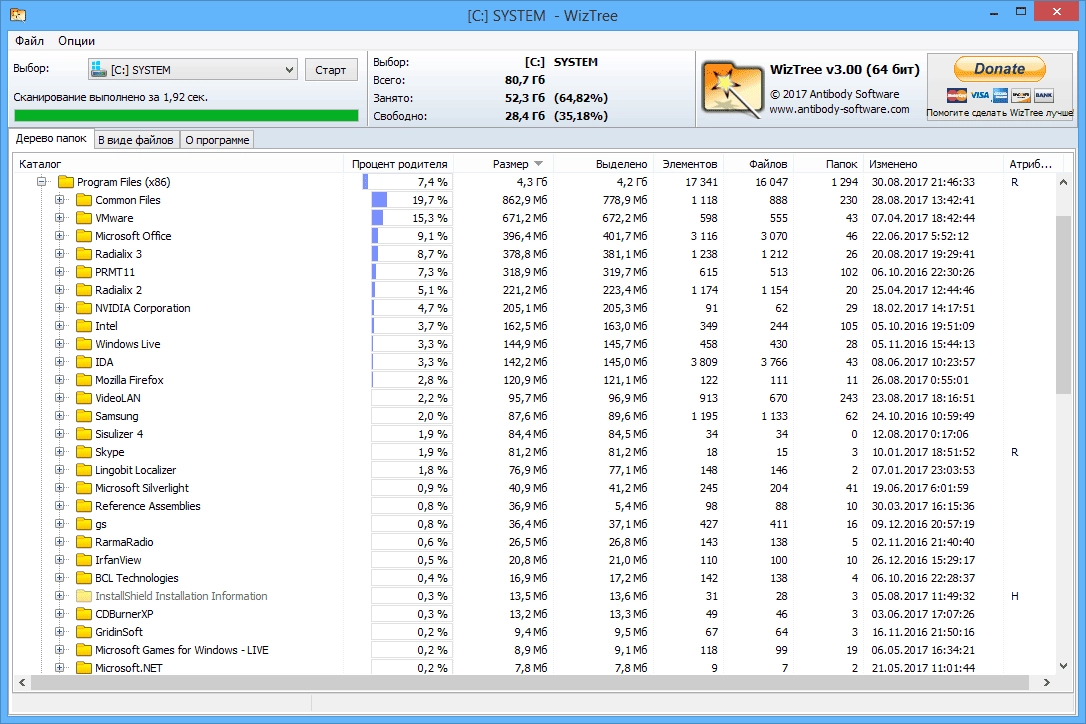Click the Intel folder icon
This screenshot has width=1086, height=724.
coord(84,326)
